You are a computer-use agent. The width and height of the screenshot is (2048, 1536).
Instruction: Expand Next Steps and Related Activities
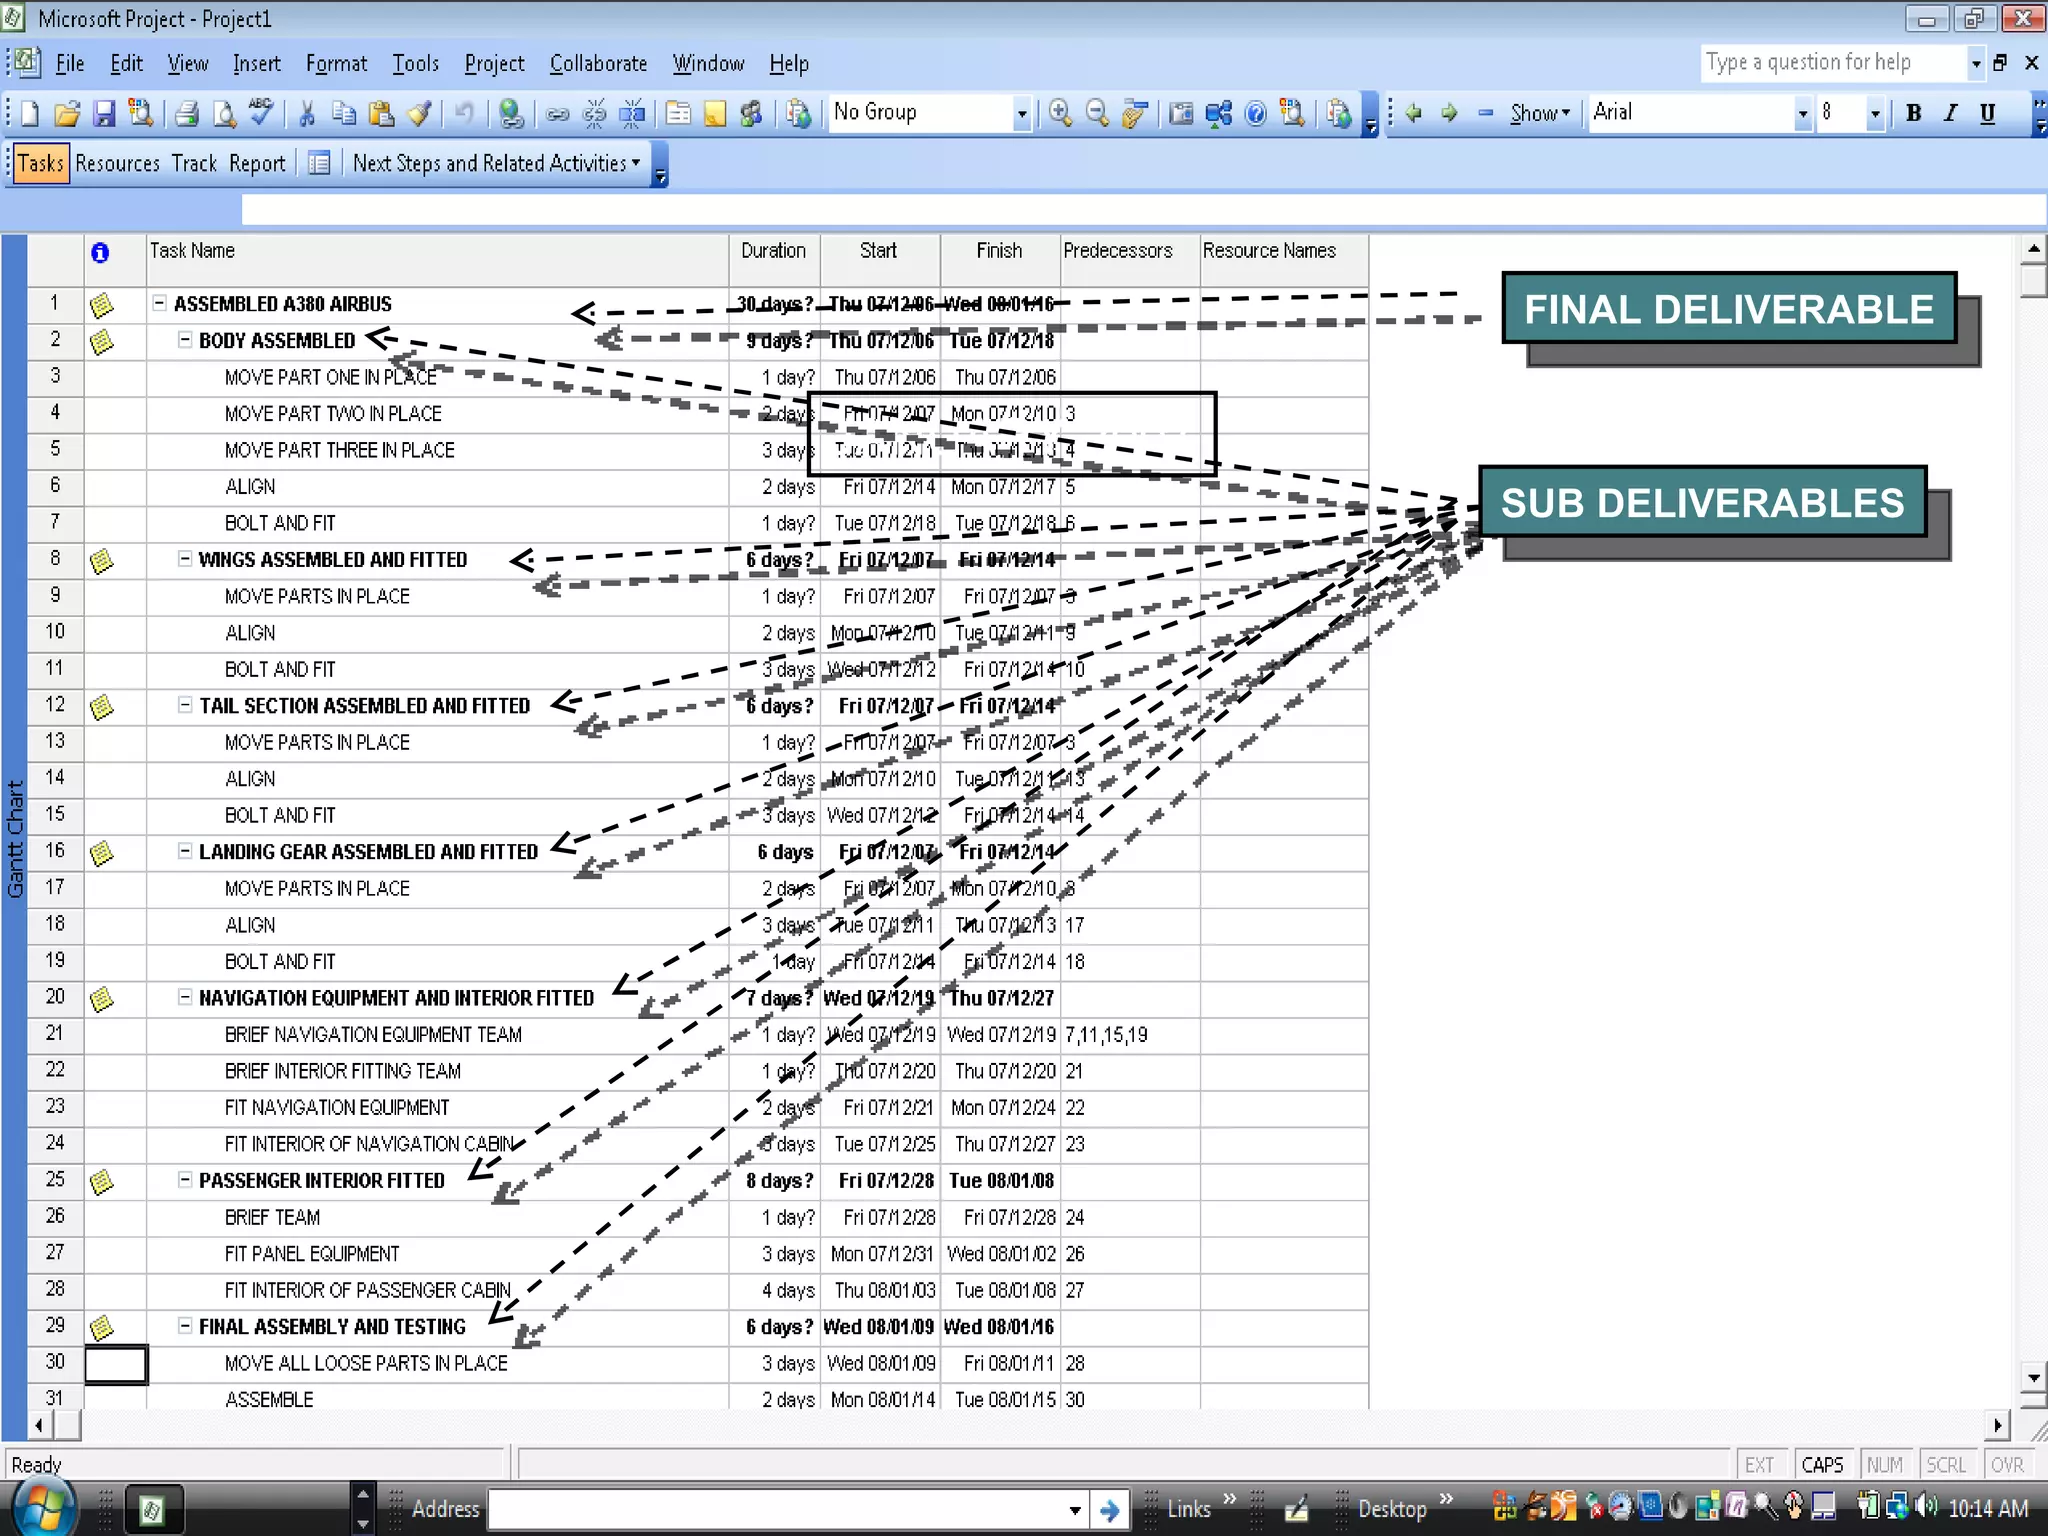(x=496, y=163)
